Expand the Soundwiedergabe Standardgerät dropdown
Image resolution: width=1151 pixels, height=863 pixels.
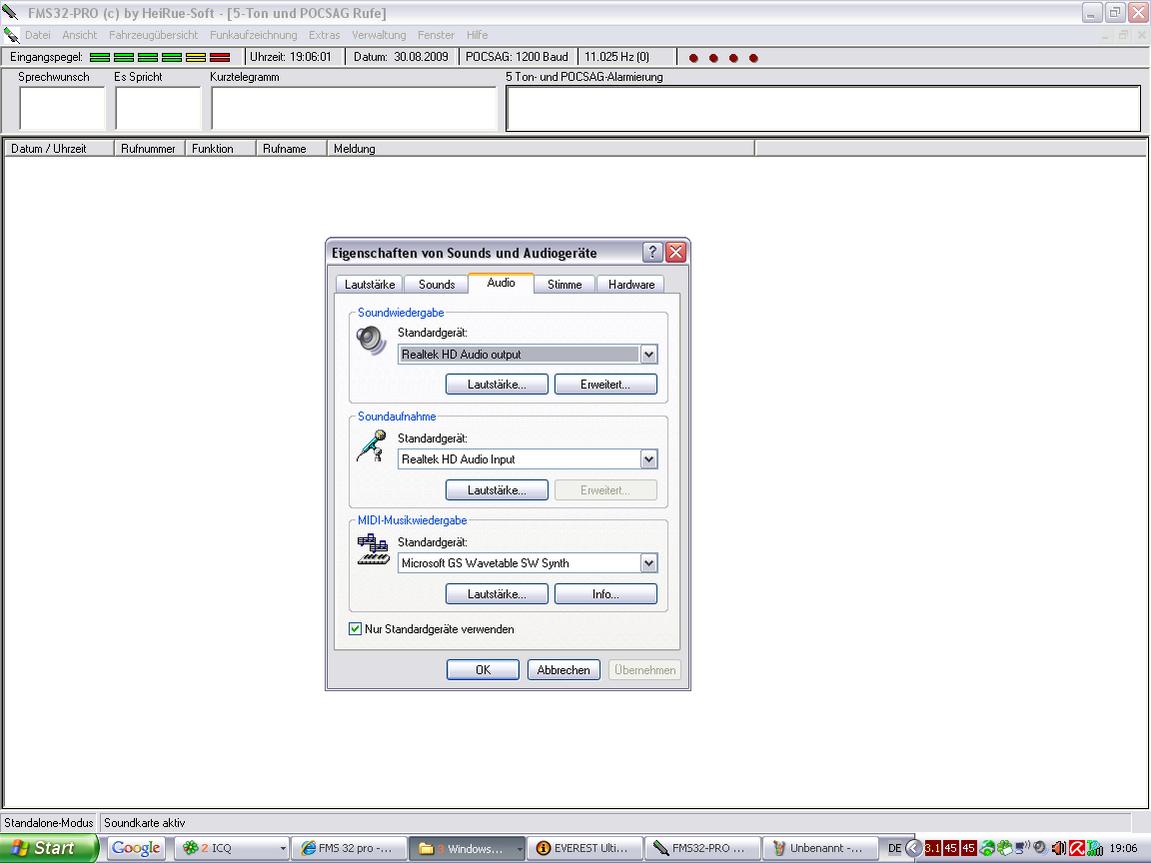pos(649,354)
